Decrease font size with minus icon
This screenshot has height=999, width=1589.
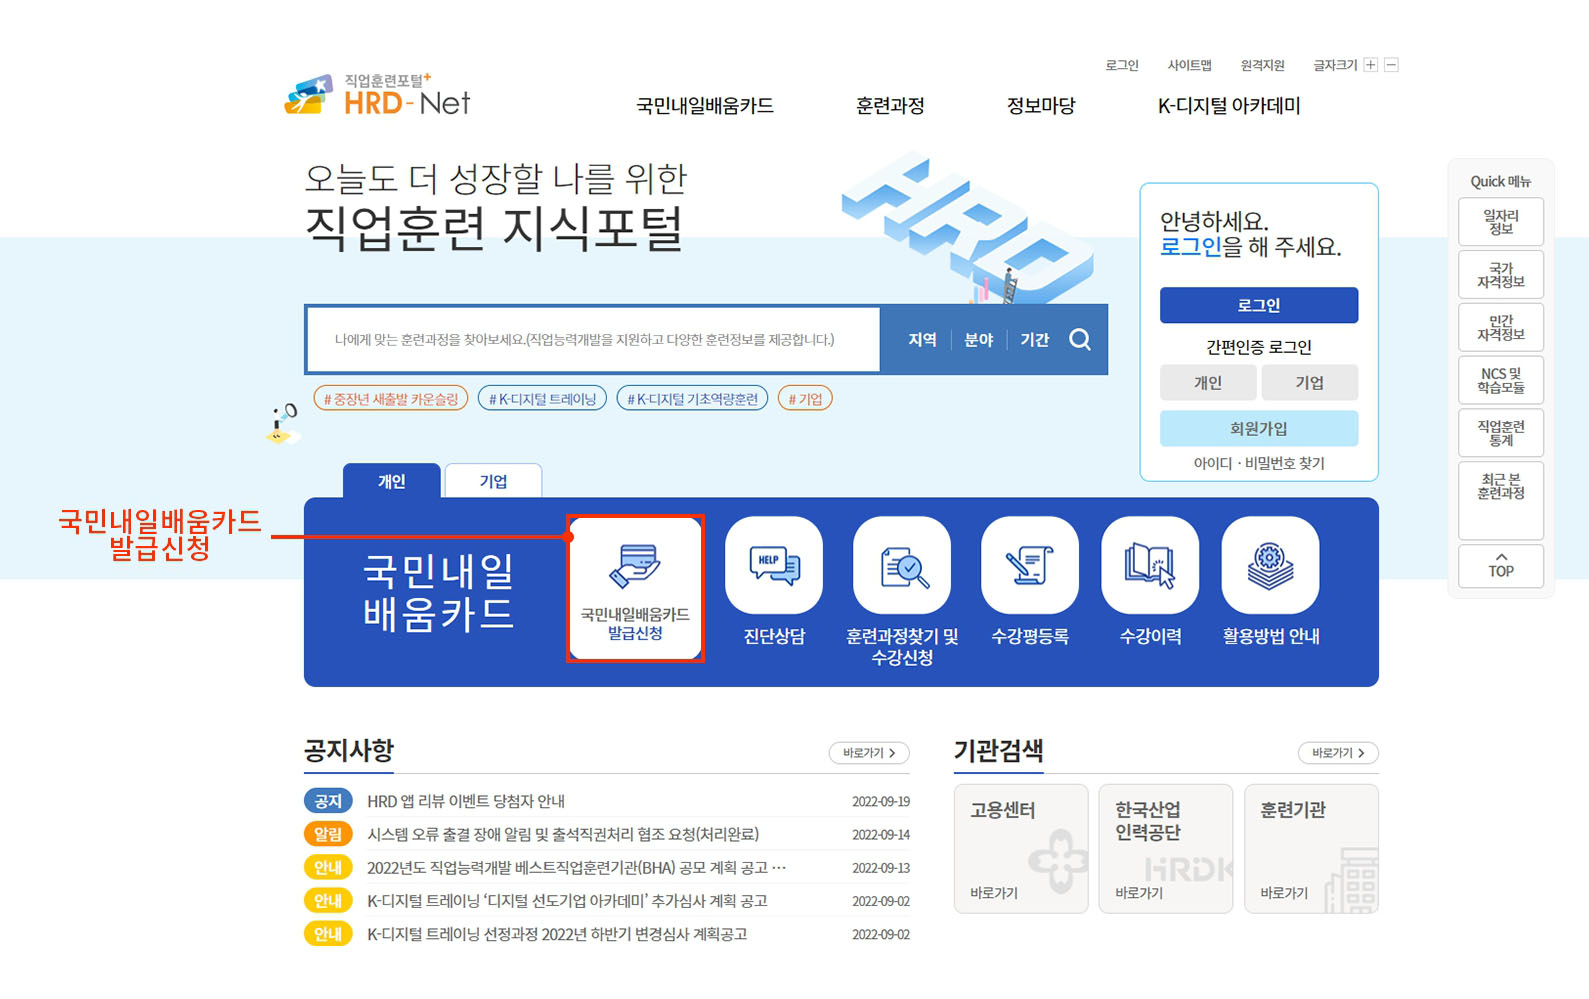click(1391, 65)
